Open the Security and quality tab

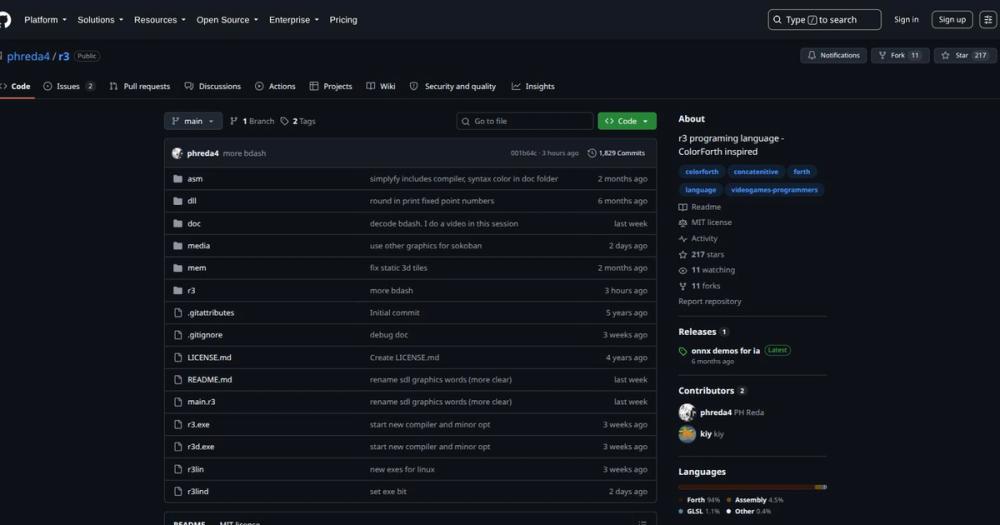453,86
